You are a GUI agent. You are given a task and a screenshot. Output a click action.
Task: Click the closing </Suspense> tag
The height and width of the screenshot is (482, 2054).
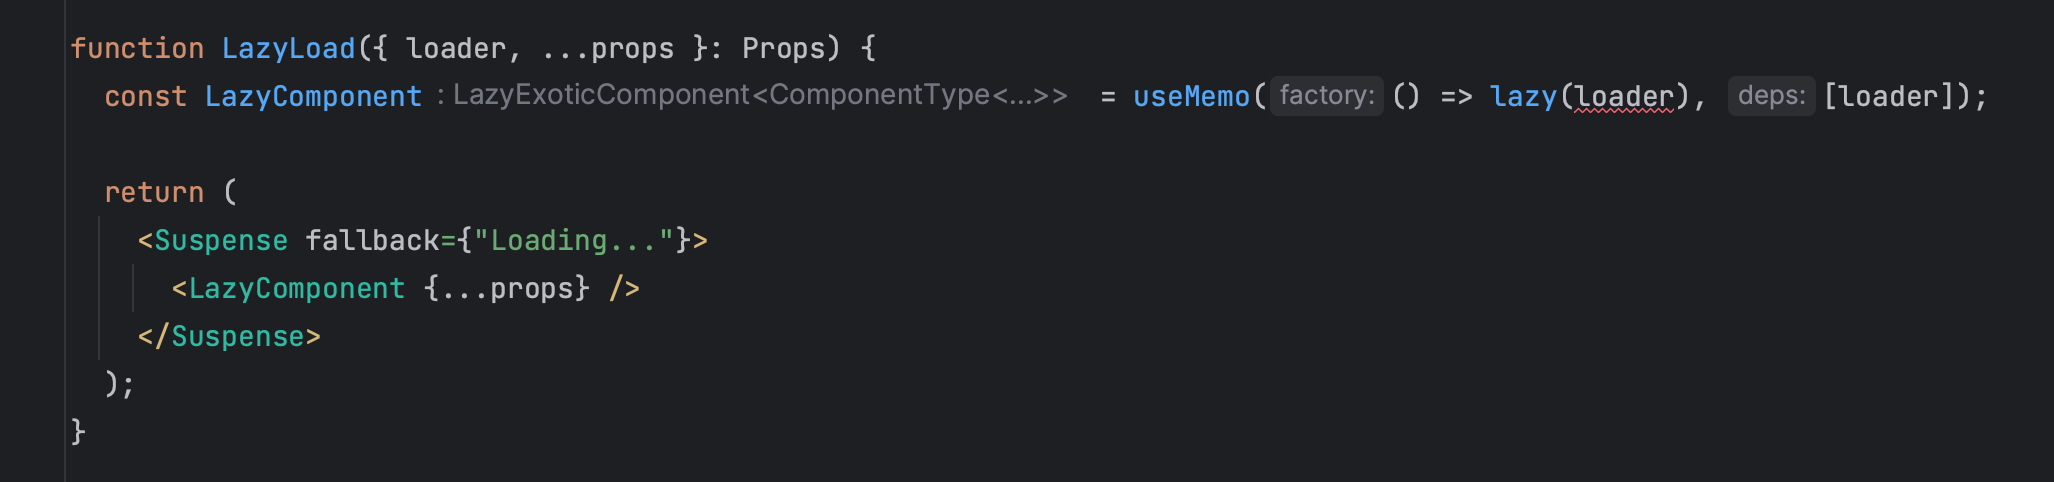pyautogui.click(x=229, y=337)
